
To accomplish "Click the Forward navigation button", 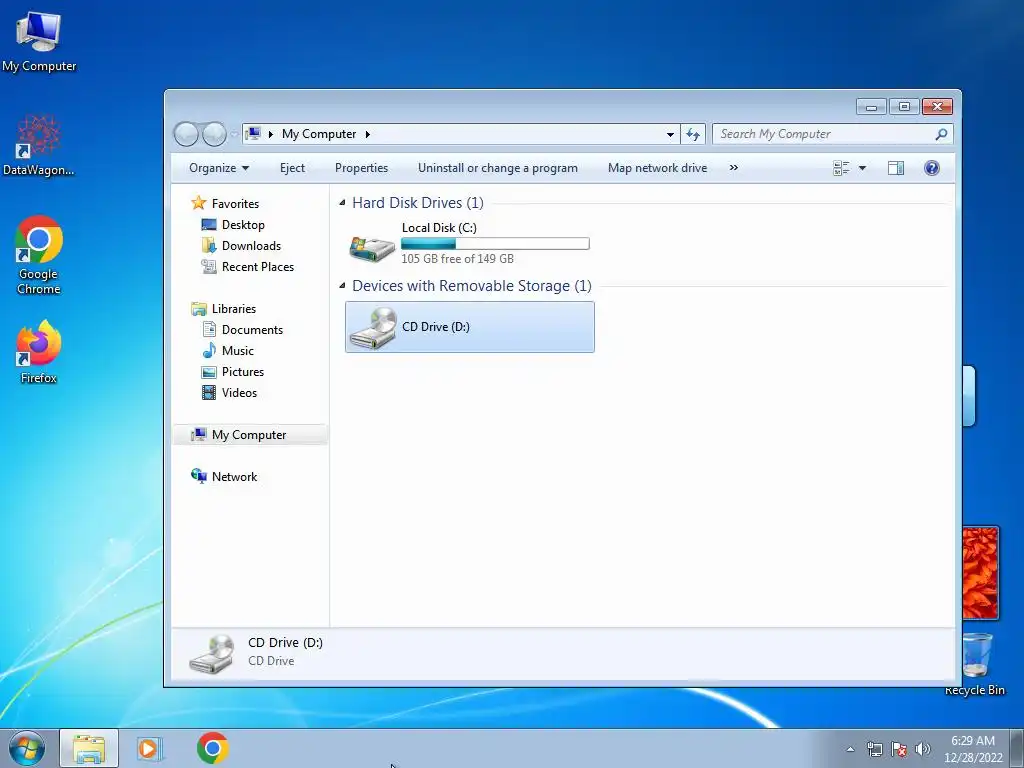I will (214, 134).
